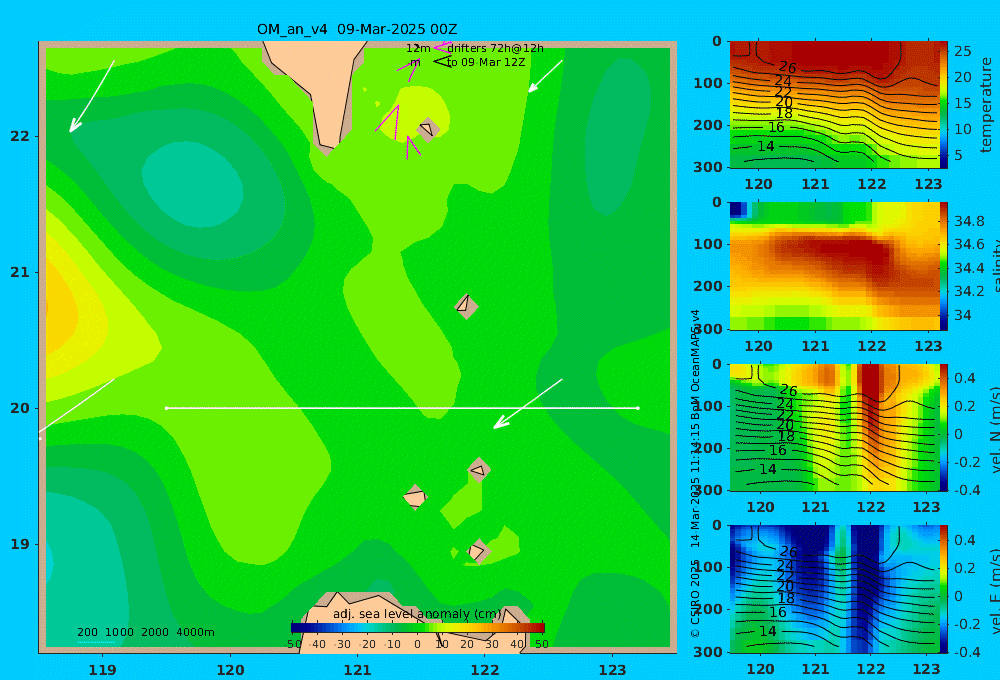Screen dimensions: 1000x680
Task: Click depth label 200 on the temperature panel
Action: [708, 125]
